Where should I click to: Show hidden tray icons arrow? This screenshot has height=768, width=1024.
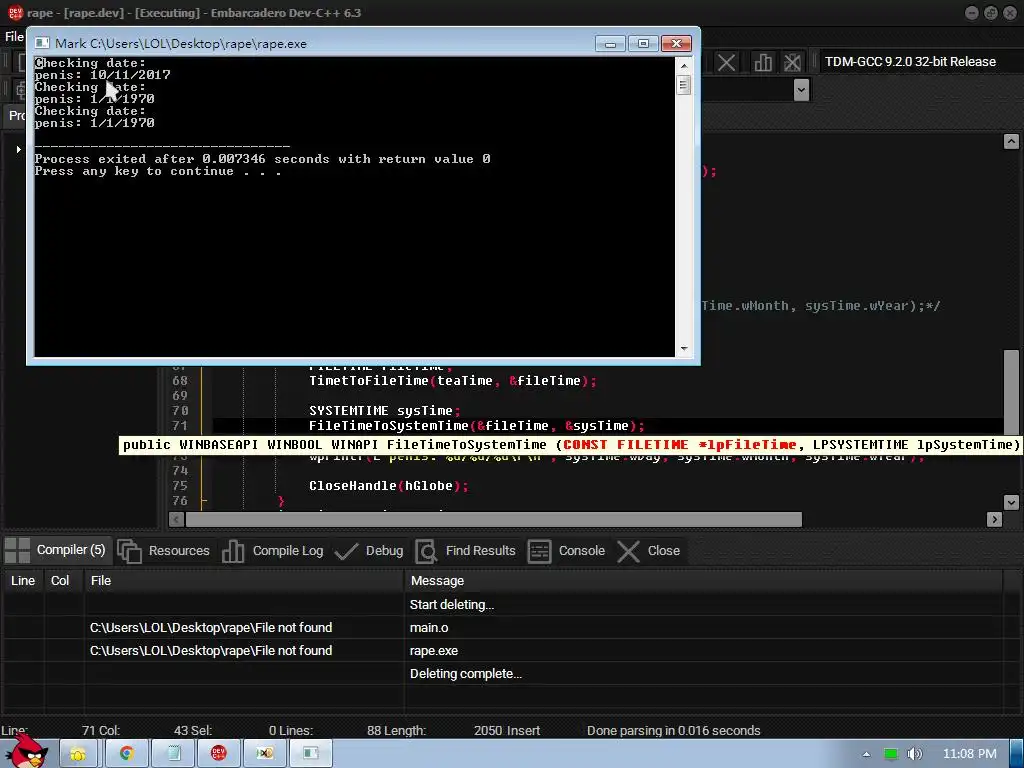click(x=867, y=754)
